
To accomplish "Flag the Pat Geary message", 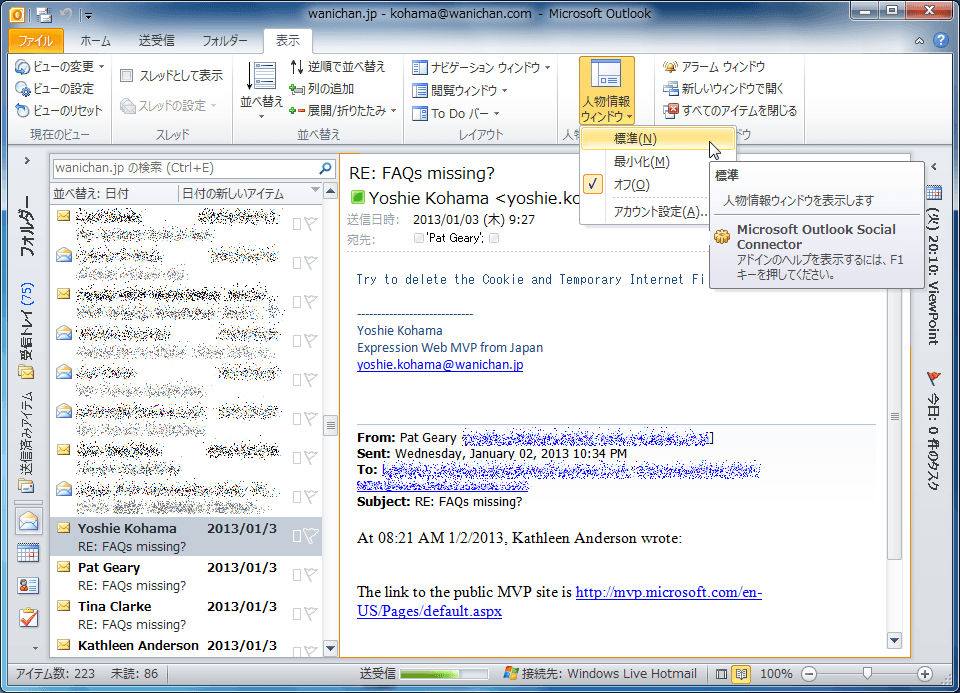I will [312, 574].
